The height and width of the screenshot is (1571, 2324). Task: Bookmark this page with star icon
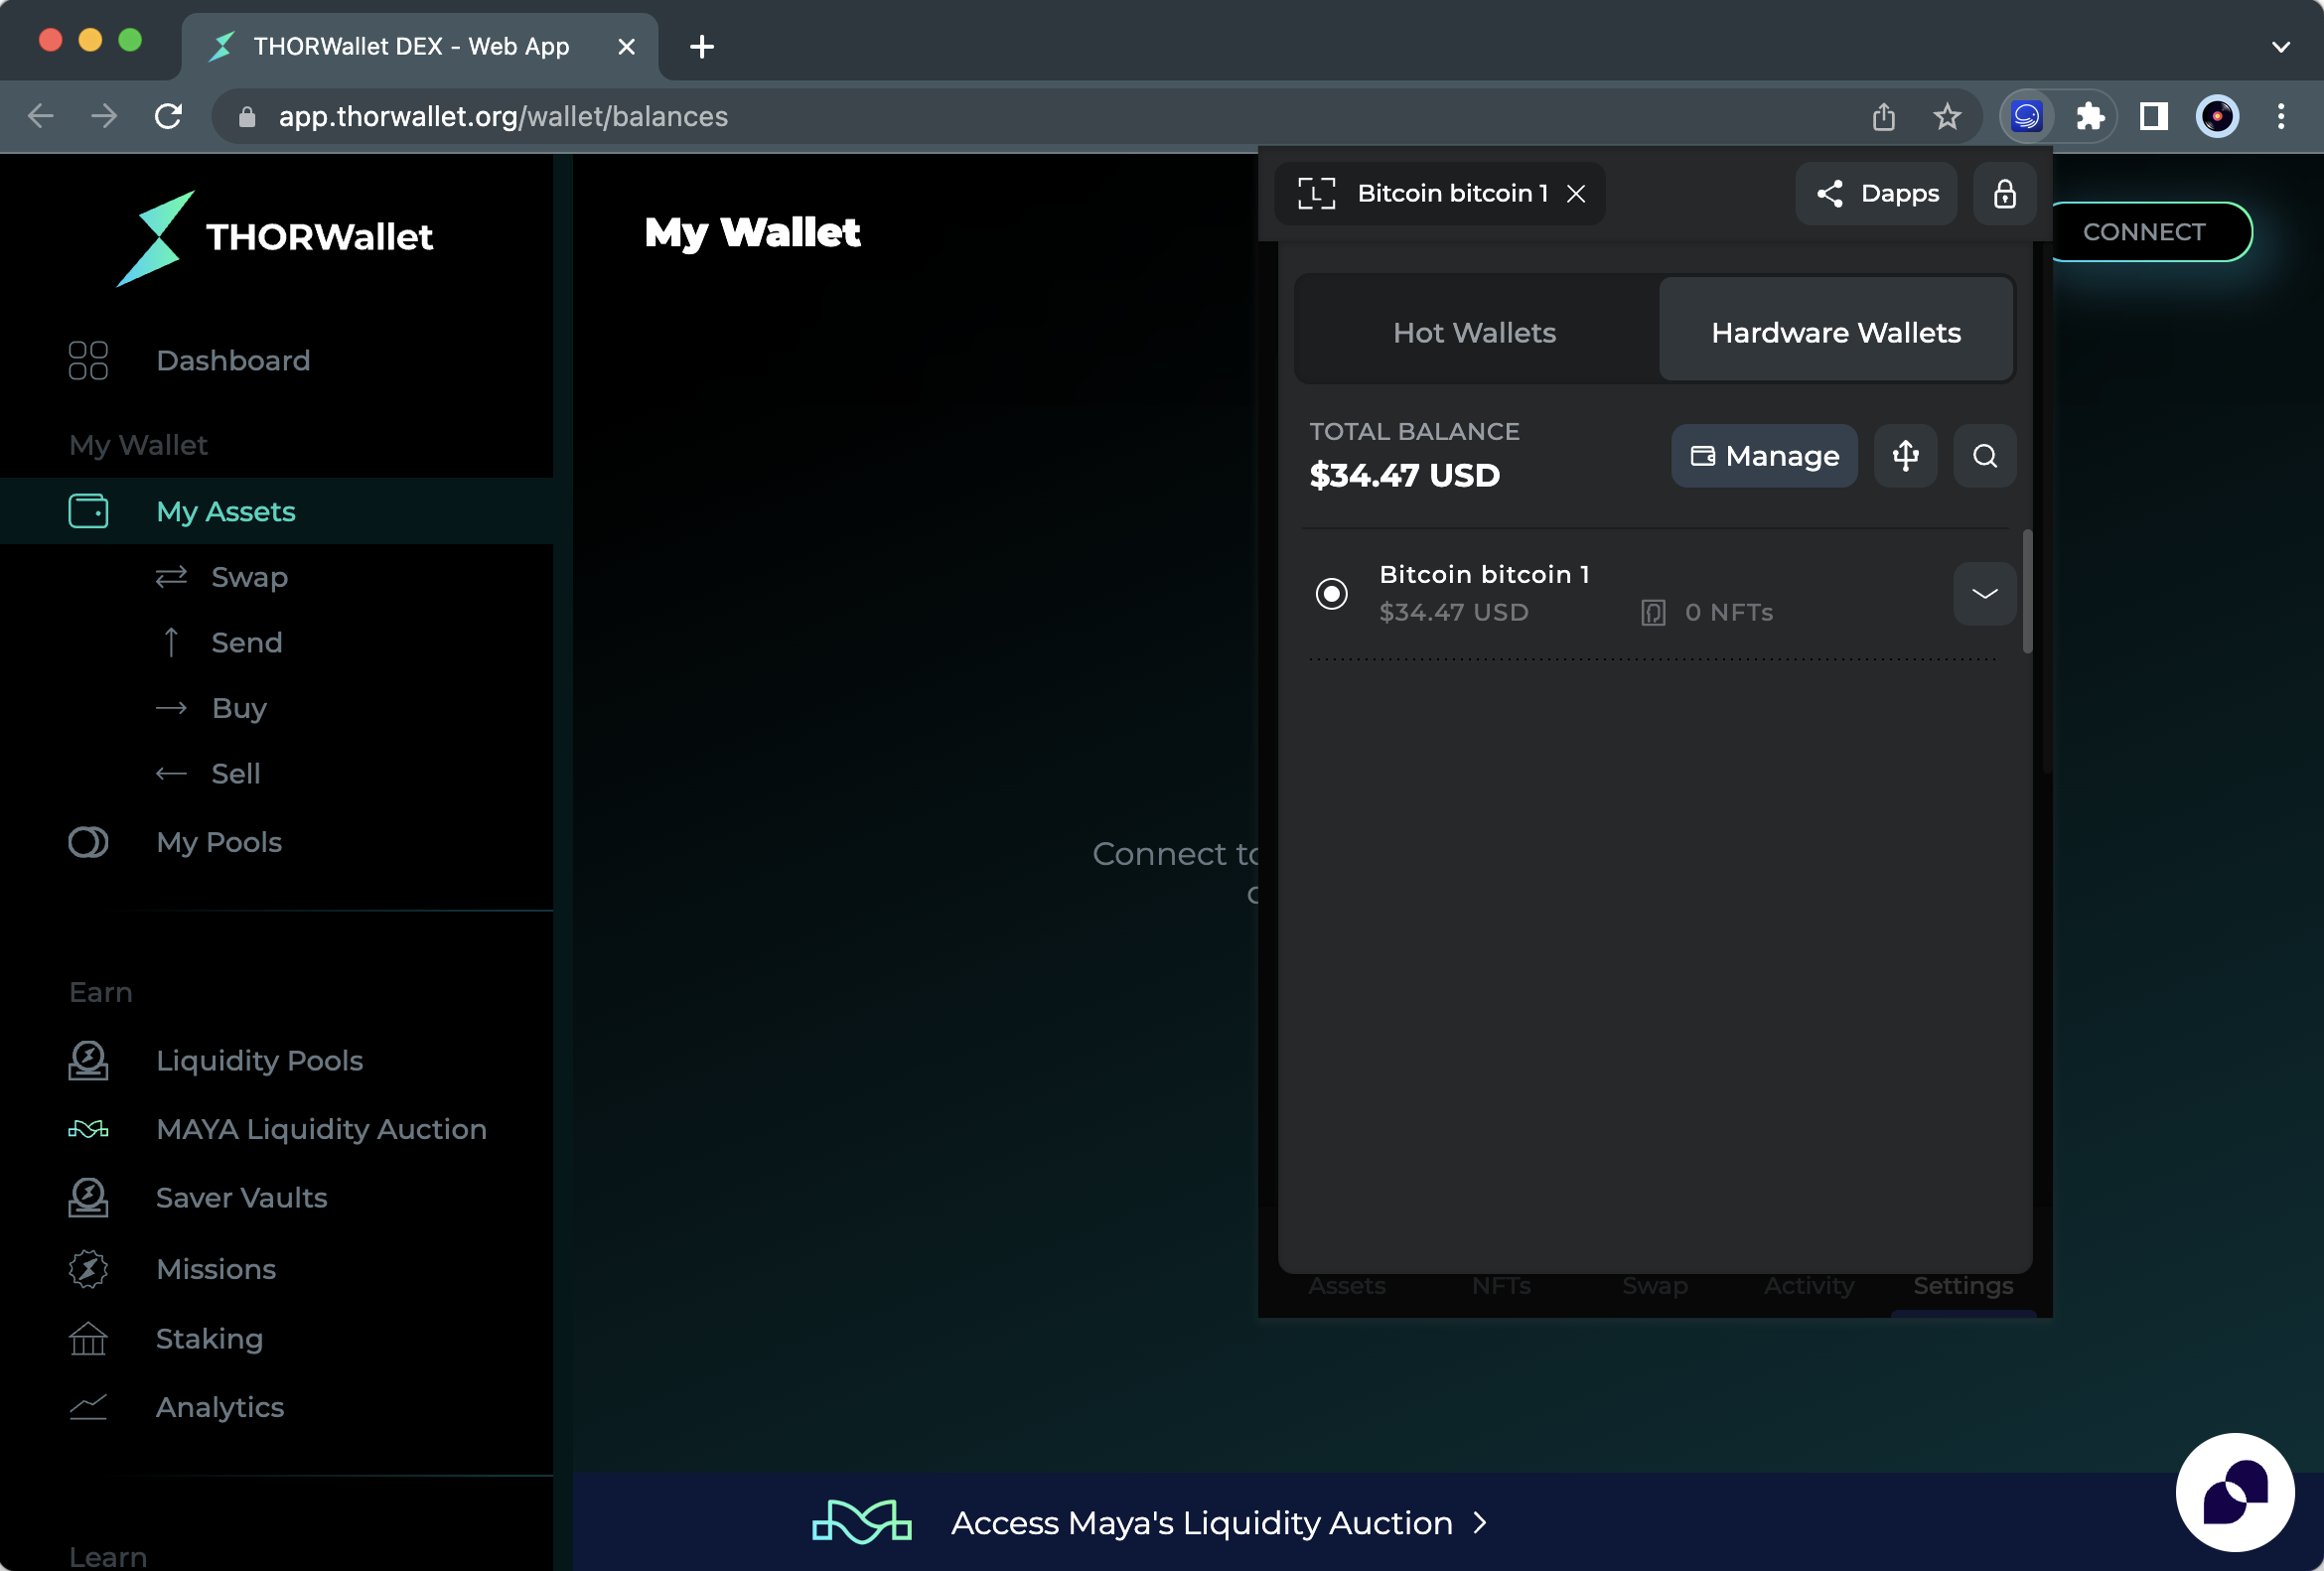1946,117
